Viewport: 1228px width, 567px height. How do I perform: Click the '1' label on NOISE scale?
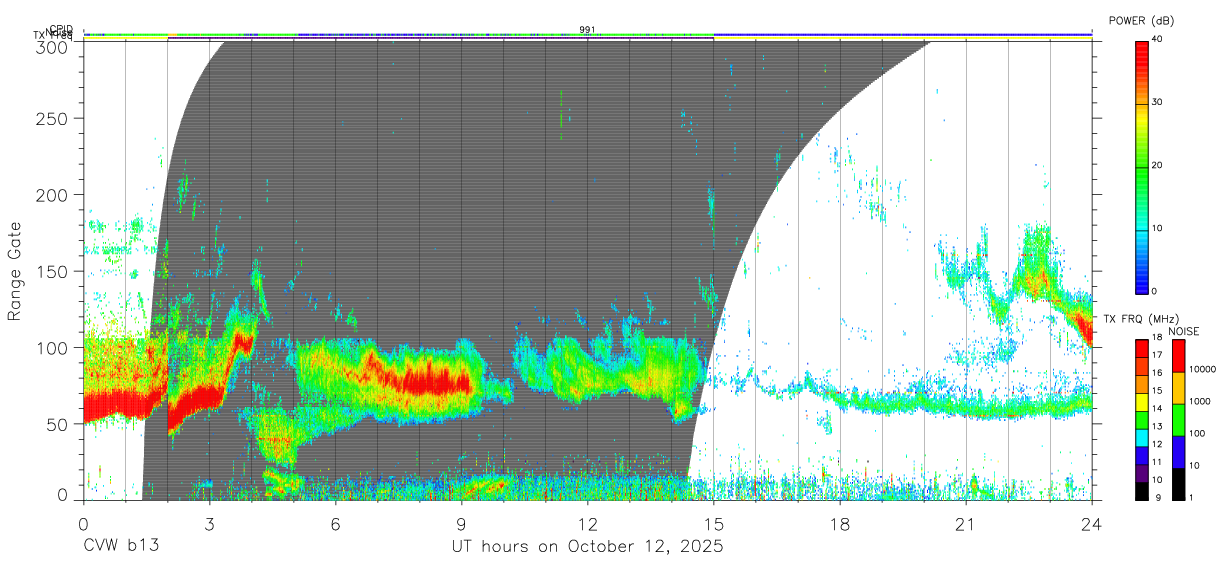1191,497
